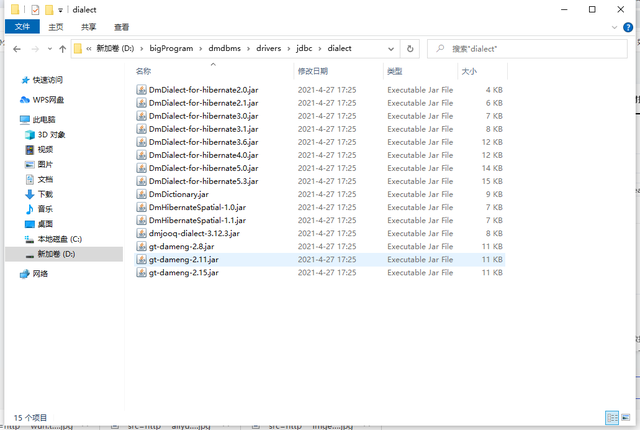Open 3D 对象 folder in the sidebar
This screenshot has height=430, width=640.
[x=51, y=135]
